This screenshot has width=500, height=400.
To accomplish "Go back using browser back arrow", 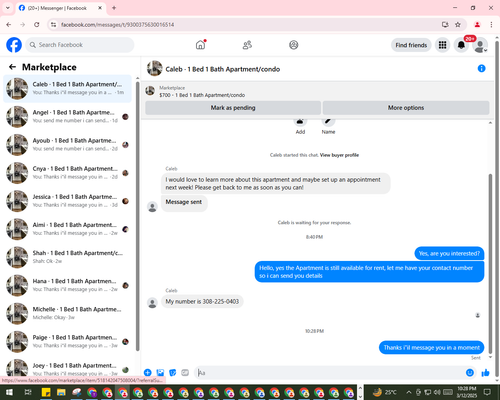I will pyautogui.click(x=9, y=24).
